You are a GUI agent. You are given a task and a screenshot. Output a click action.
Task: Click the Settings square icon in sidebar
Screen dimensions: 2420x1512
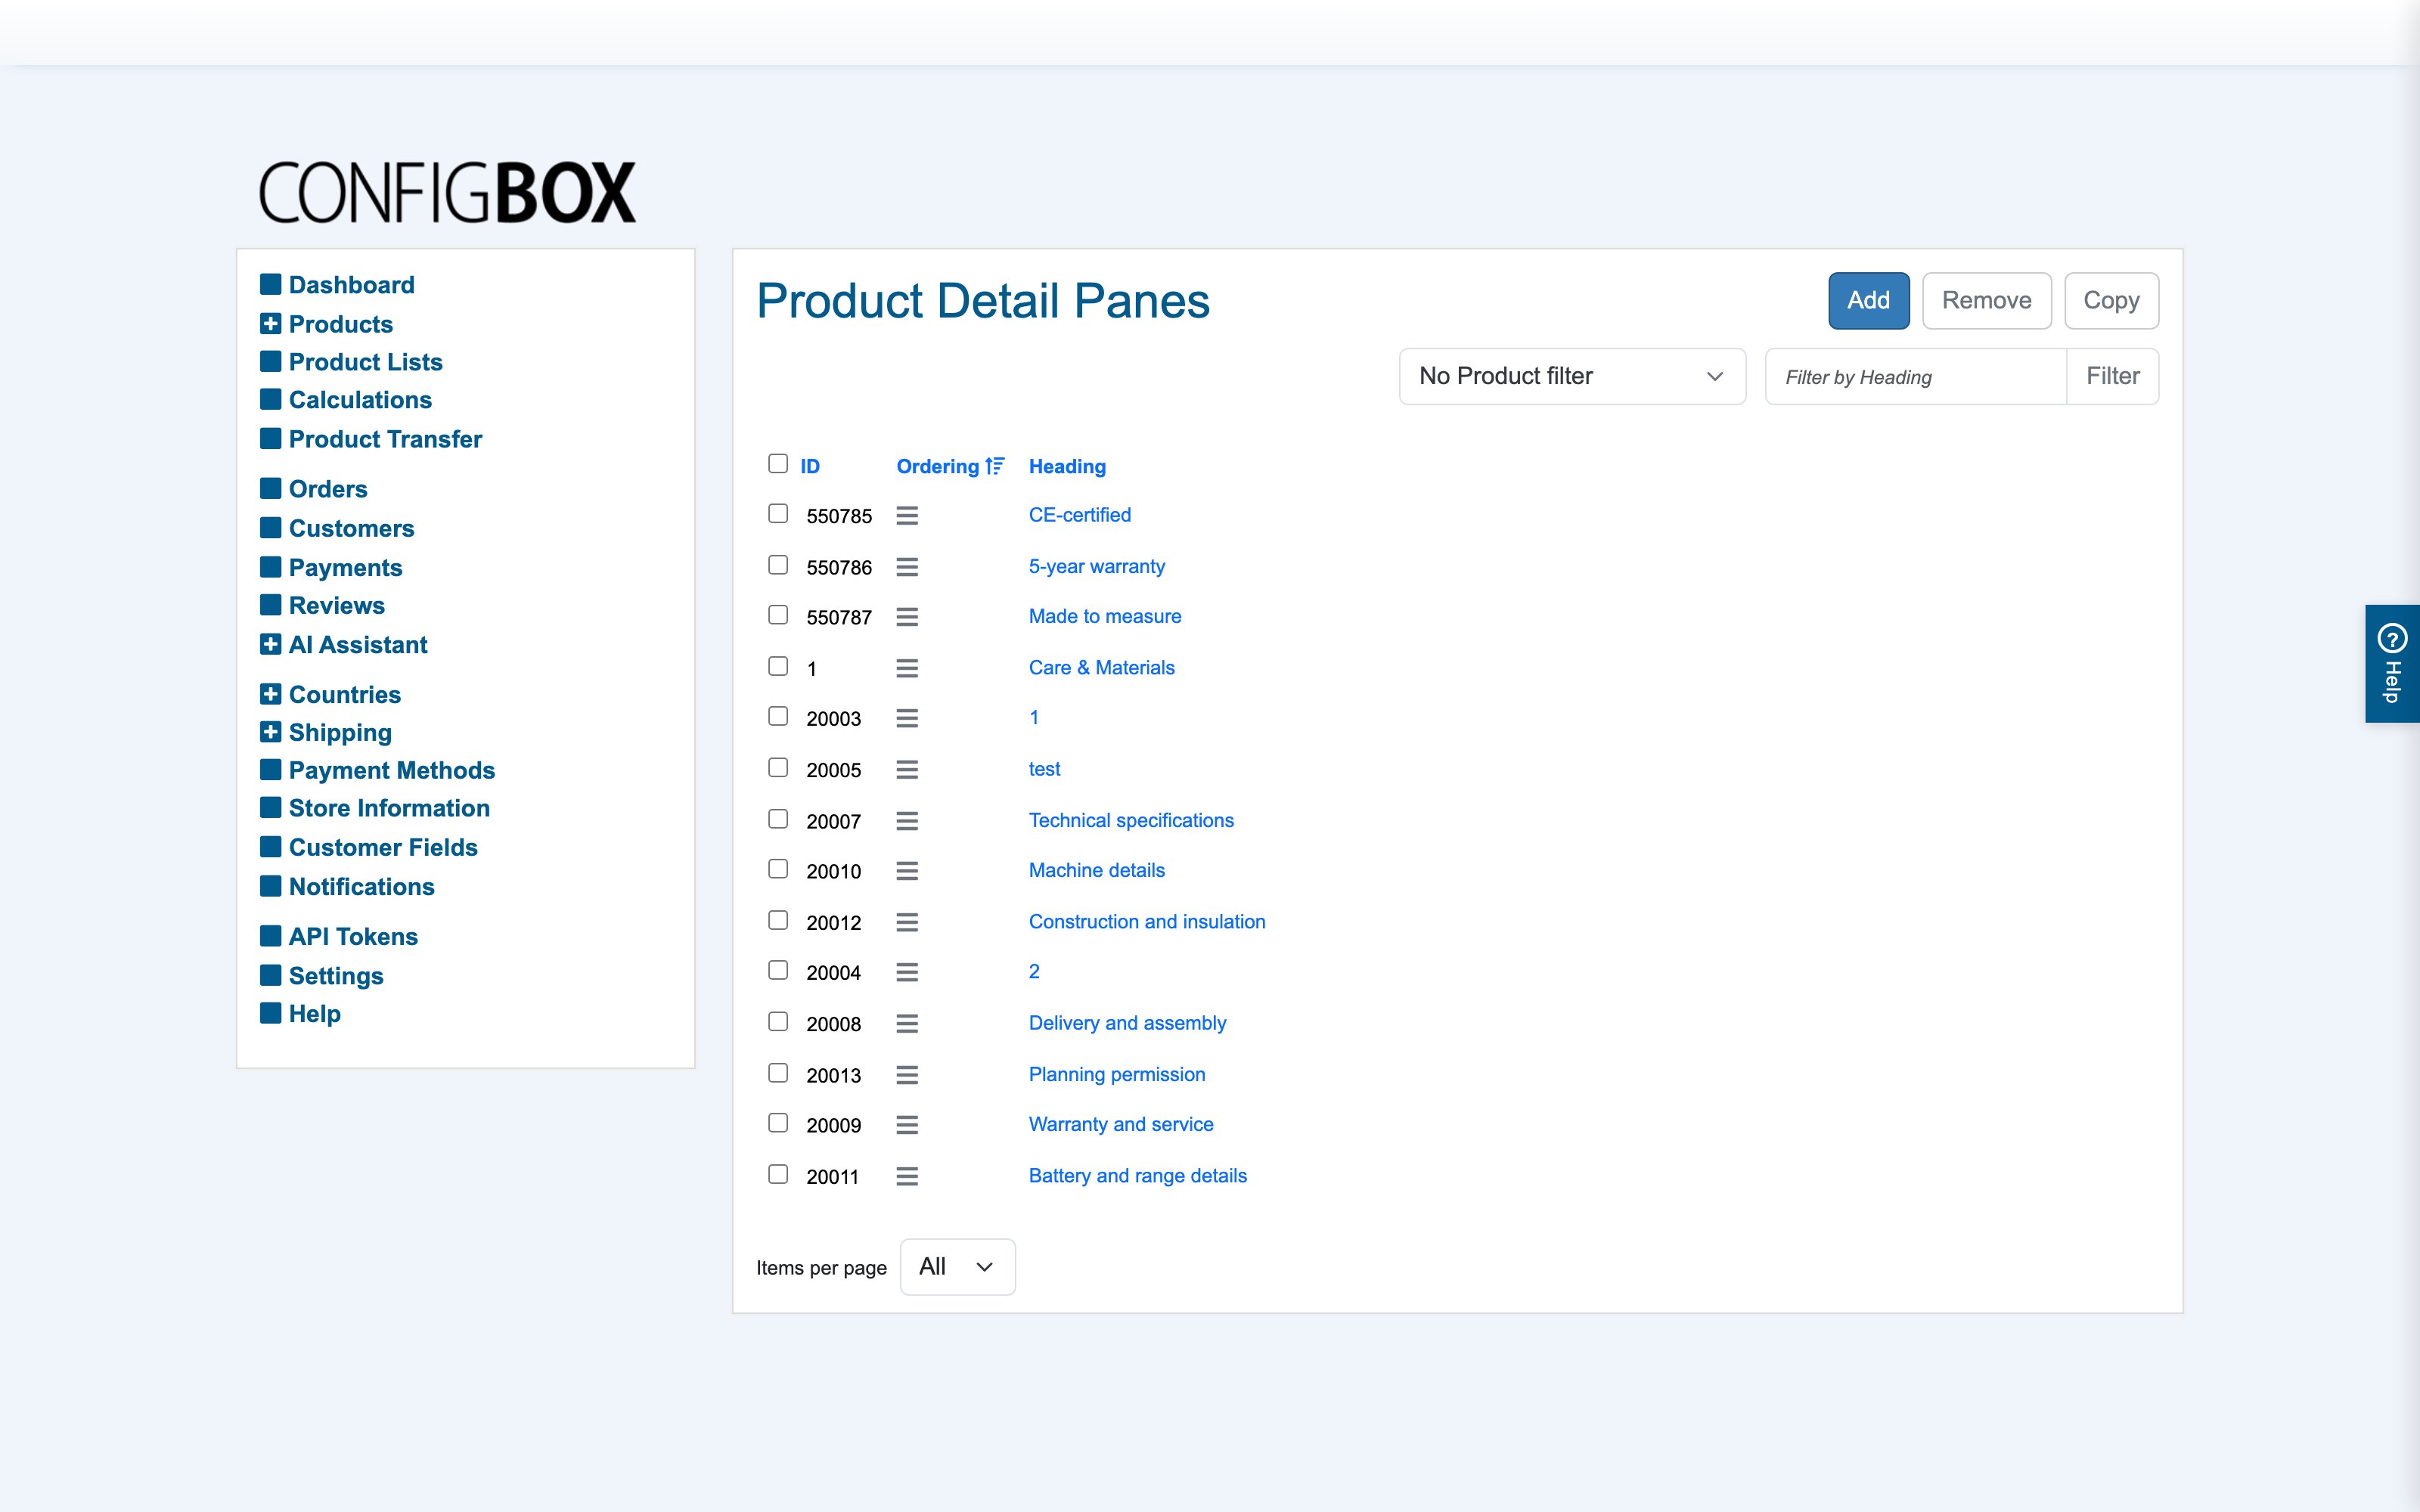[x=270, y=975]
